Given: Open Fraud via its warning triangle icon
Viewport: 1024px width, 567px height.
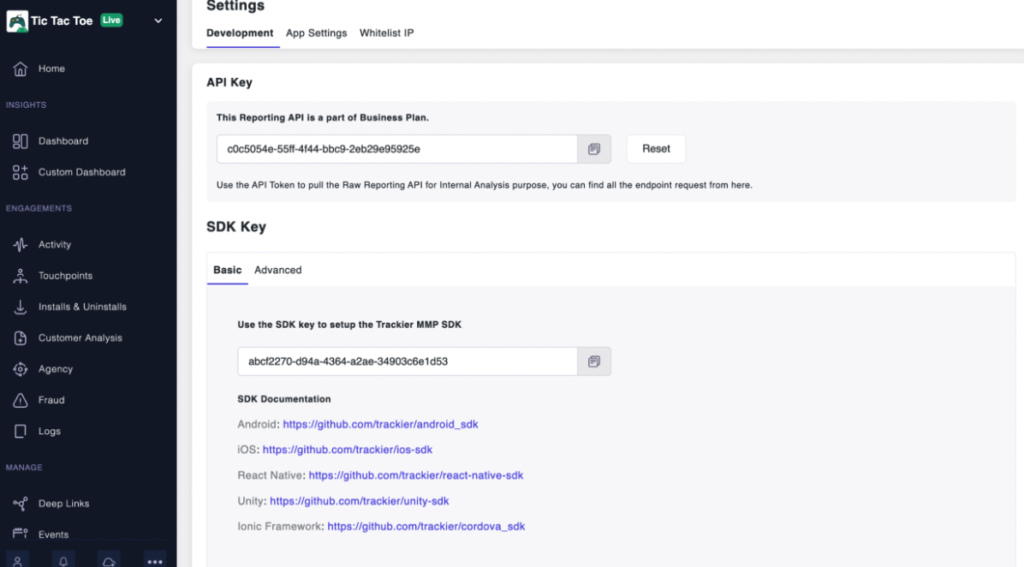Looking at the screenshot, I should 20,400.
